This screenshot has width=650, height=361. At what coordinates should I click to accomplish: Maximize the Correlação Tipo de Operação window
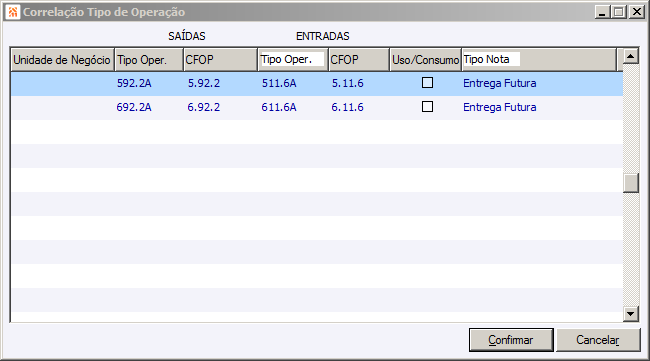click(618, 12)
